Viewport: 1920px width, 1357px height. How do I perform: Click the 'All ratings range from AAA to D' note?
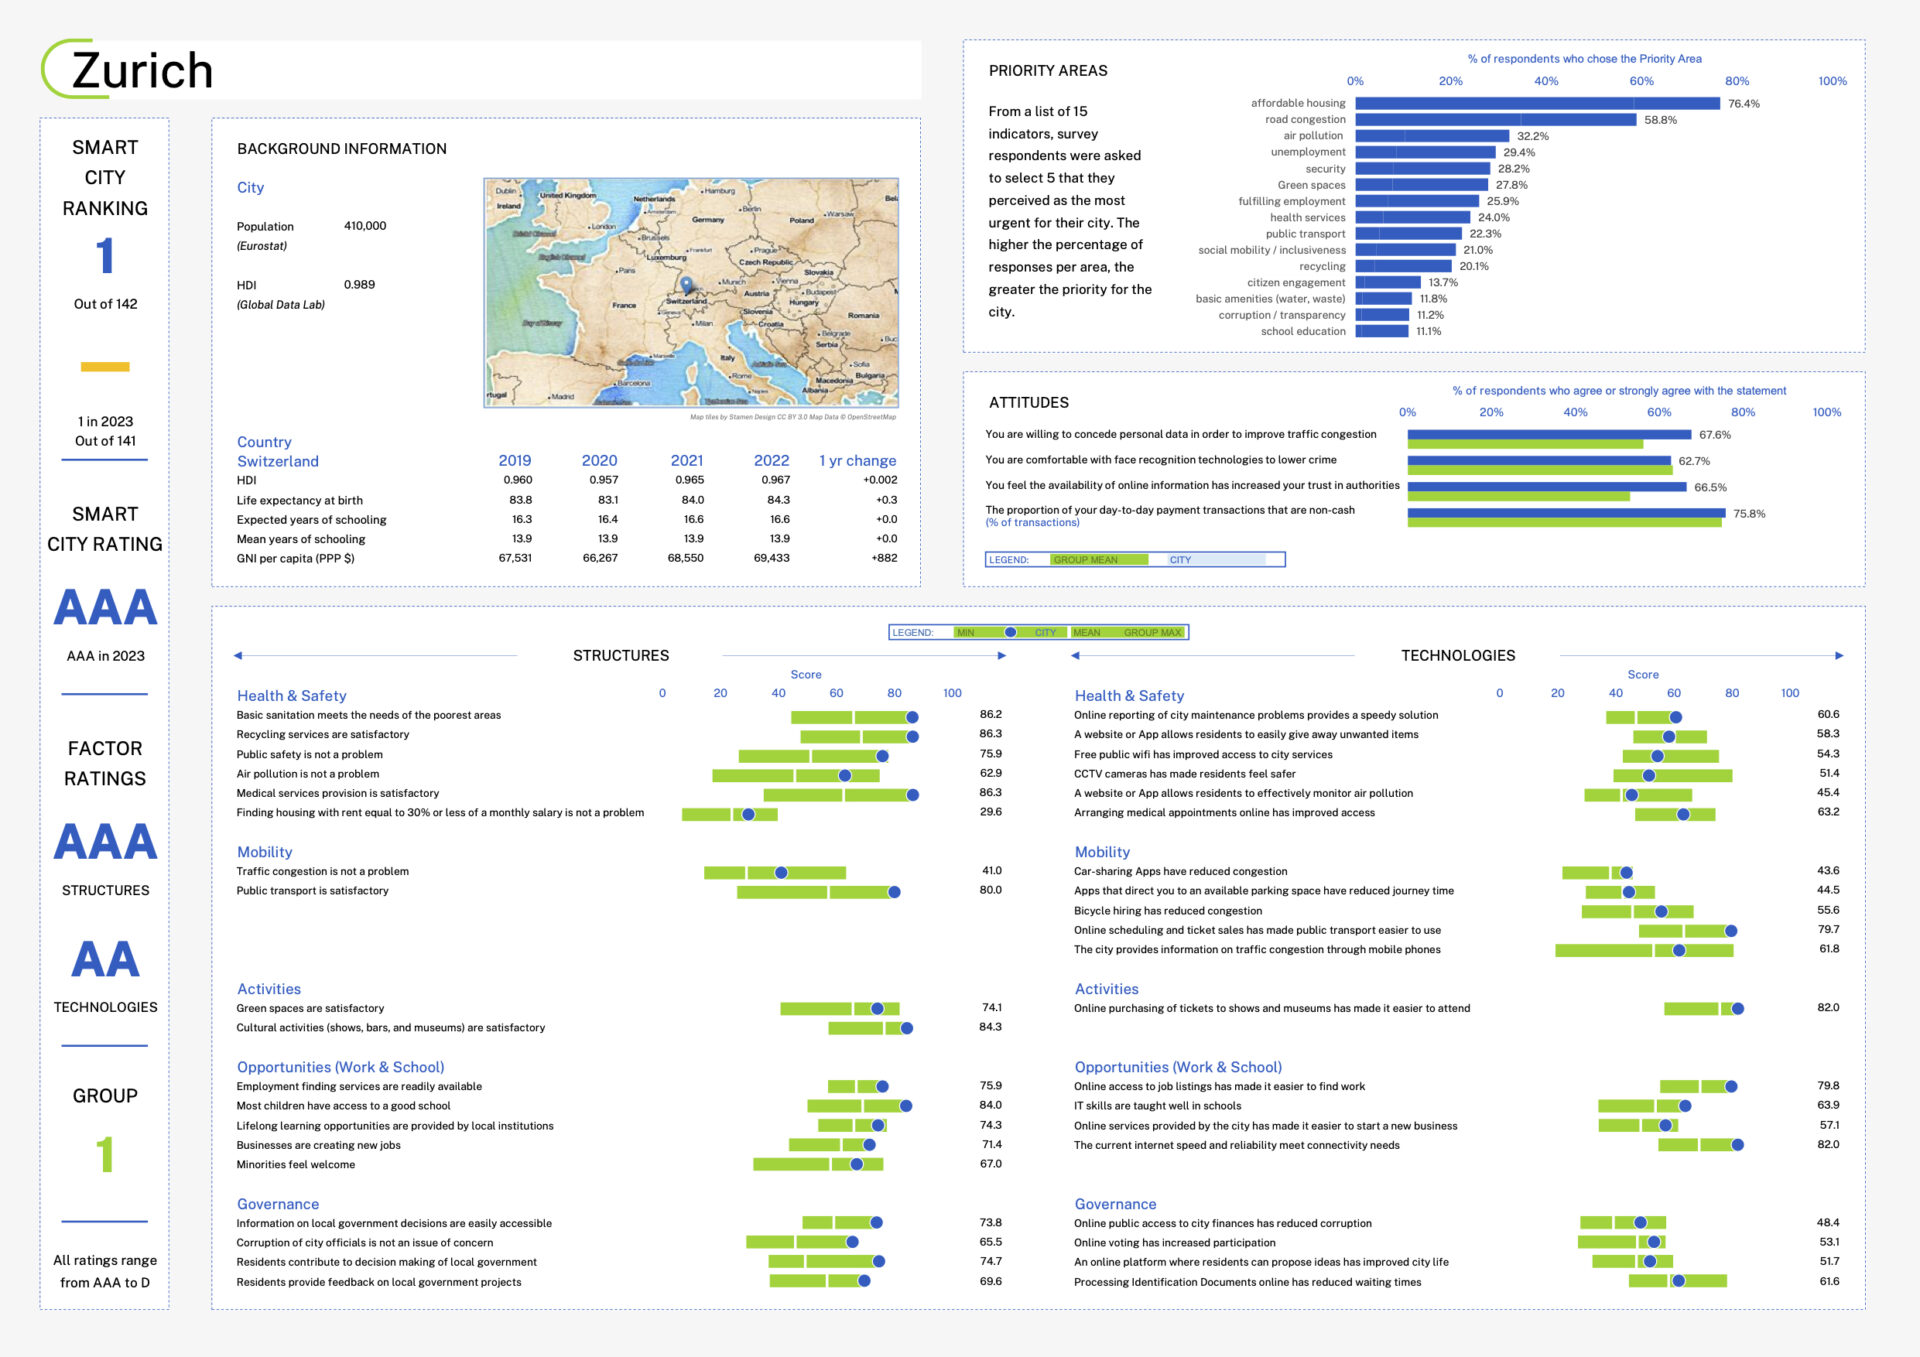[x=105, y=1272]
